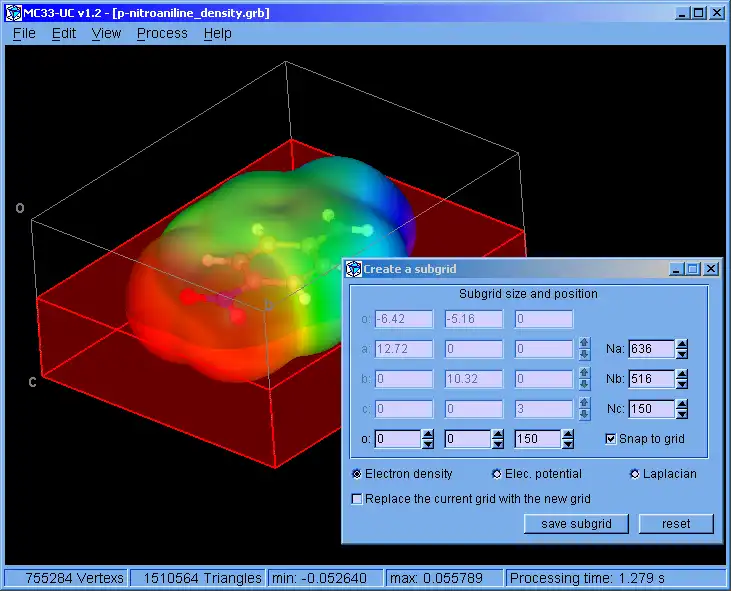The width and height of the screenshot is (731, 591).
Task: Click the down arrow beside vector c row
Action: tap(584, 414)
